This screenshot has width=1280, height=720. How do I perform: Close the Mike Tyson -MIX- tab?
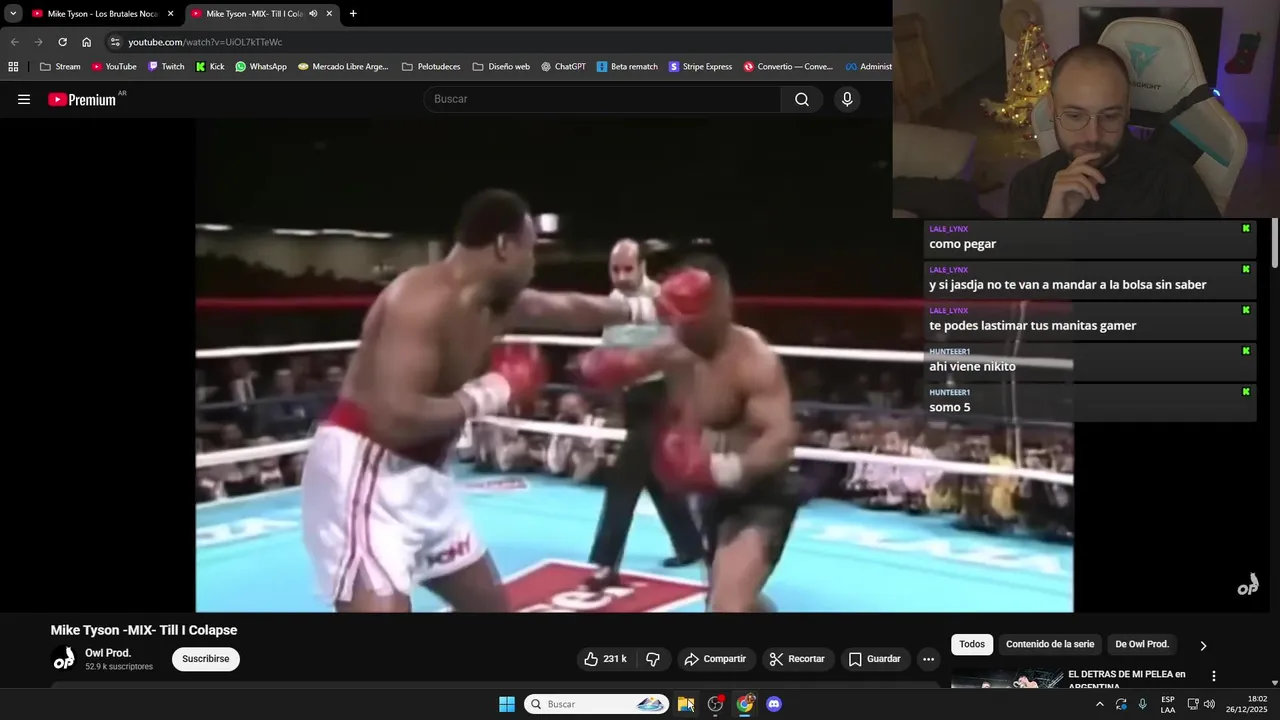click(329, 14)
